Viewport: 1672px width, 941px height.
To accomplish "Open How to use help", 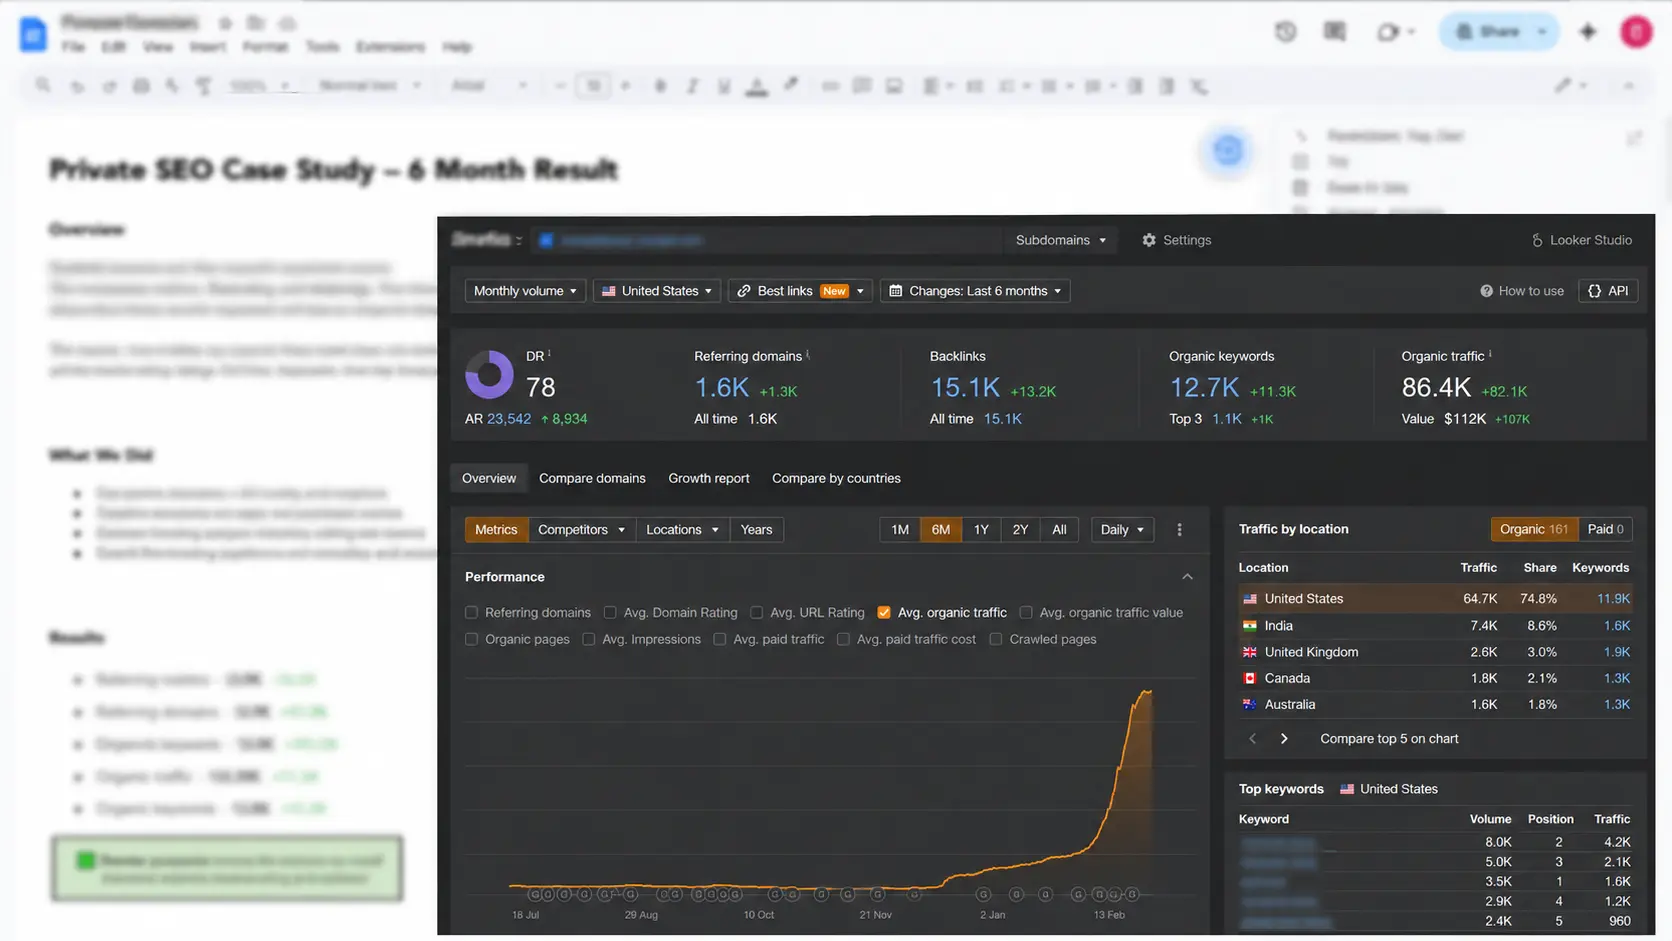I will [x=1522, y=291].
